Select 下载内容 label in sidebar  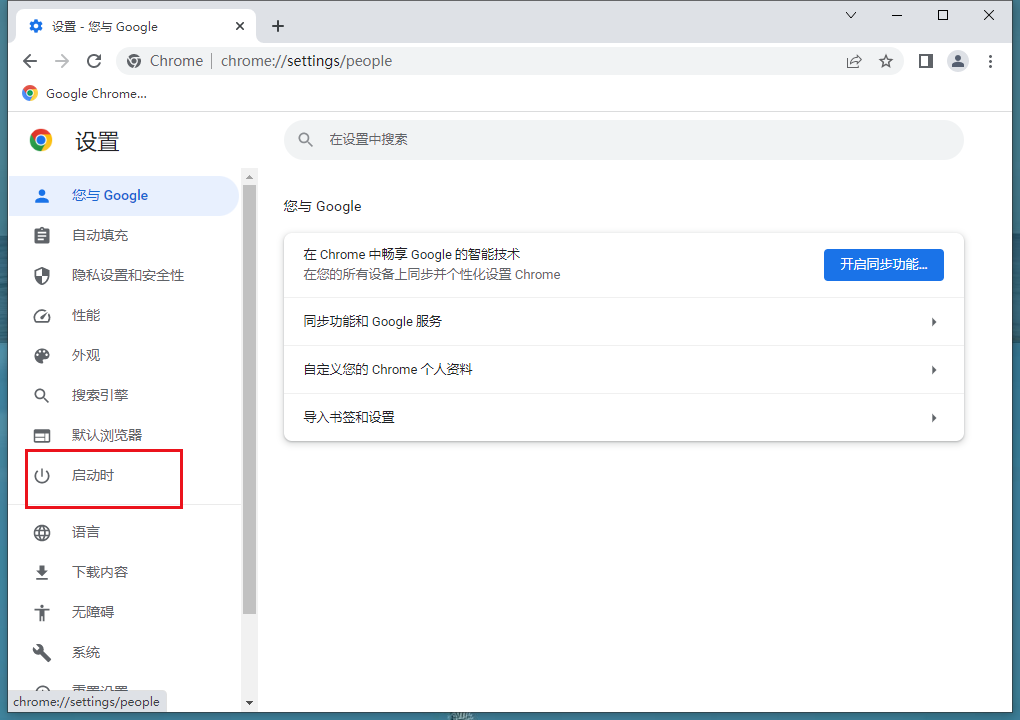100,572
